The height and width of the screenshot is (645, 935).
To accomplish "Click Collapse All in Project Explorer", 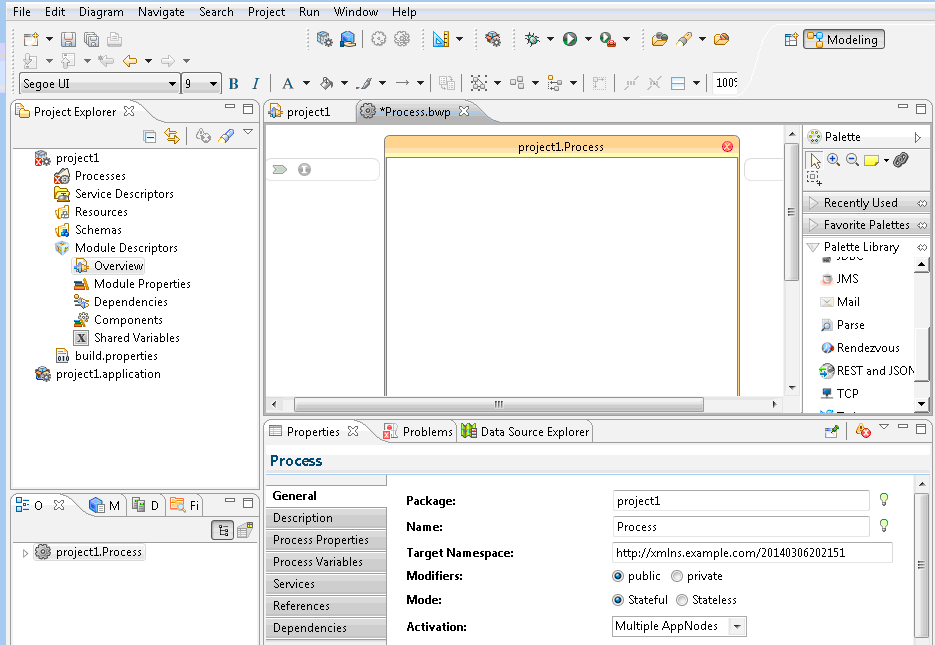I will 150,136.
